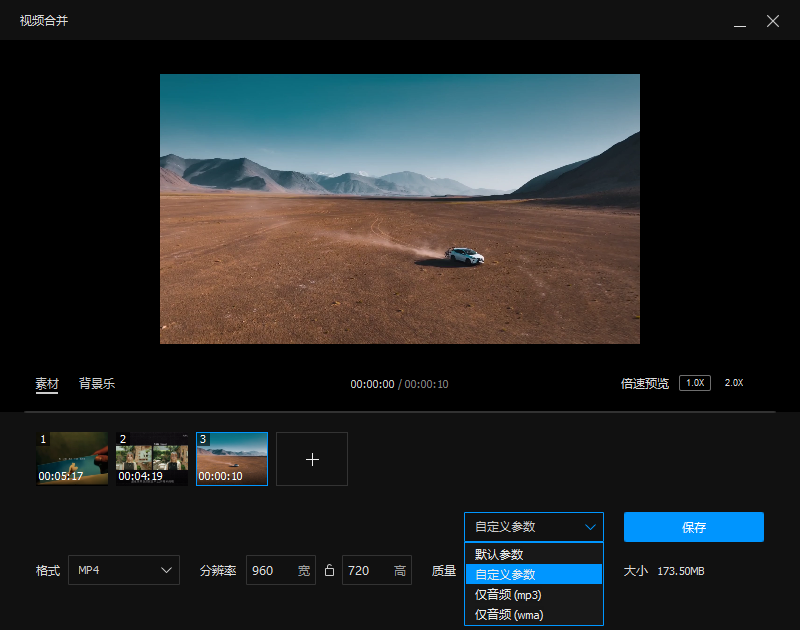This screenshot has width=800, height=630.
Task: Click the resolution width field showing 960
Action: point(270,570)
